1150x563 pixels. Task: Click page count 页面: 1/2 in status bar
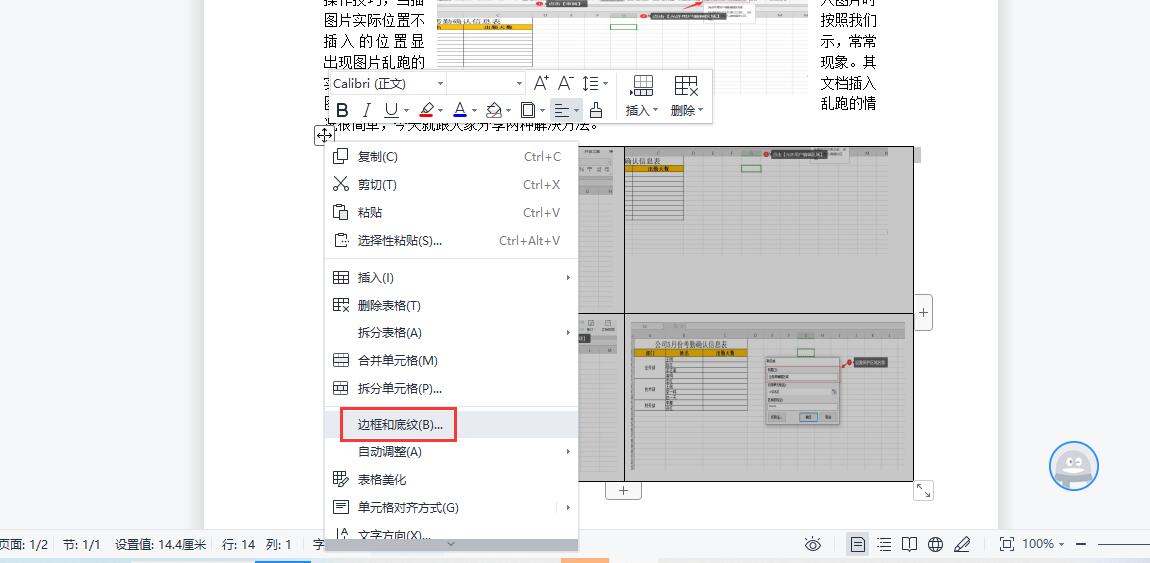[24, 545]
